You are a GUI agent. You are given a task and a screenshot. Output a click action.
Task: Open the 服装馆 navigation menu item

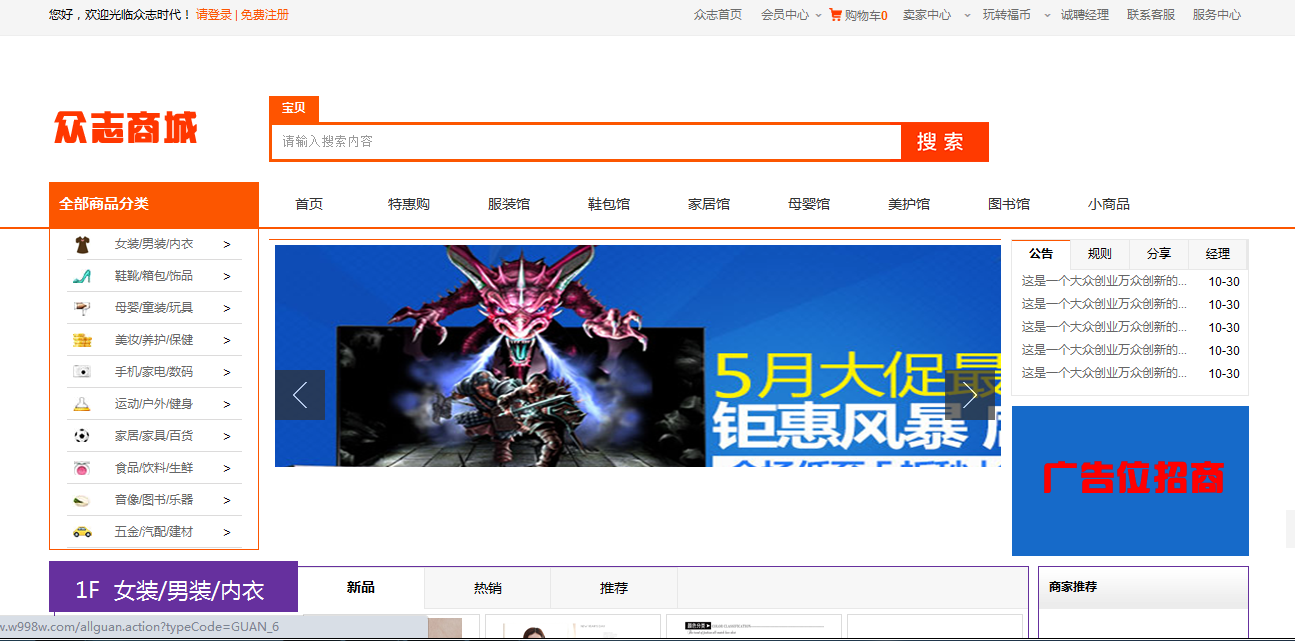coord(509,203)
